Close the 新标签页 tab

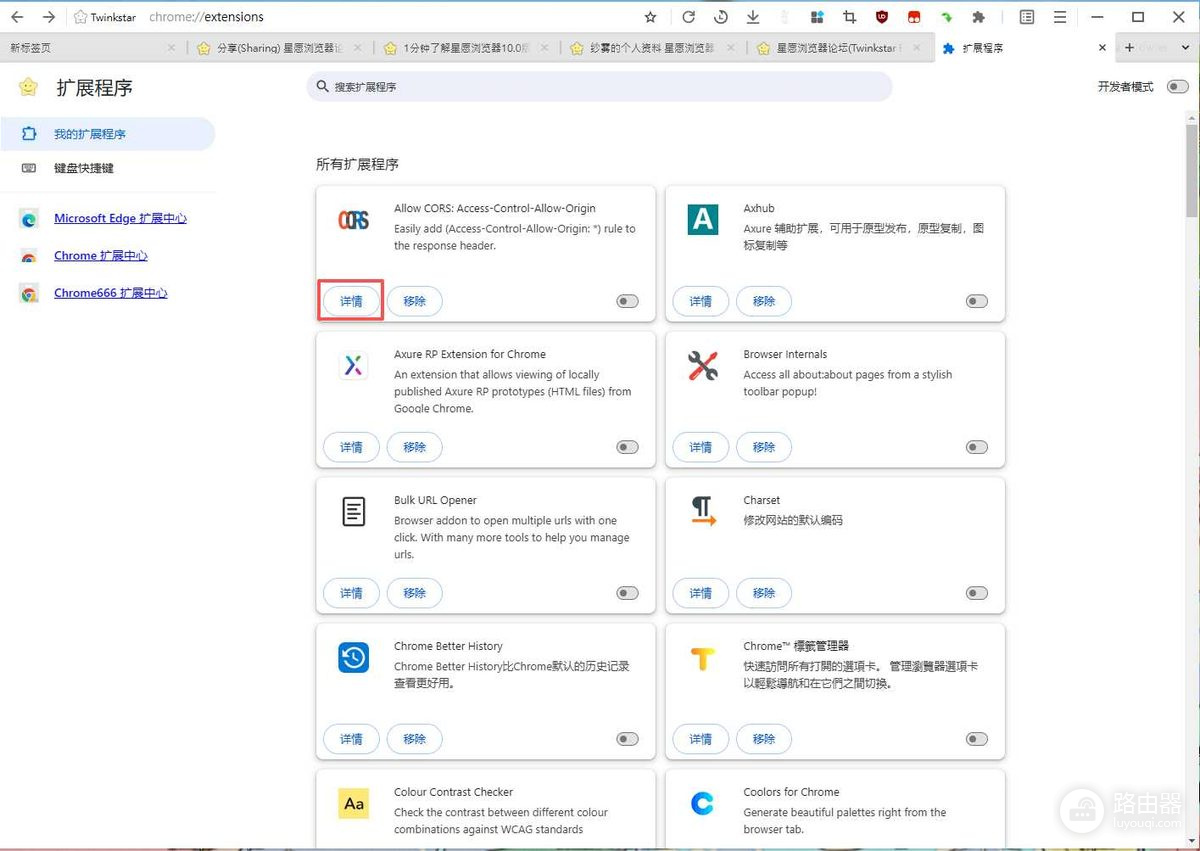point(171,48)
